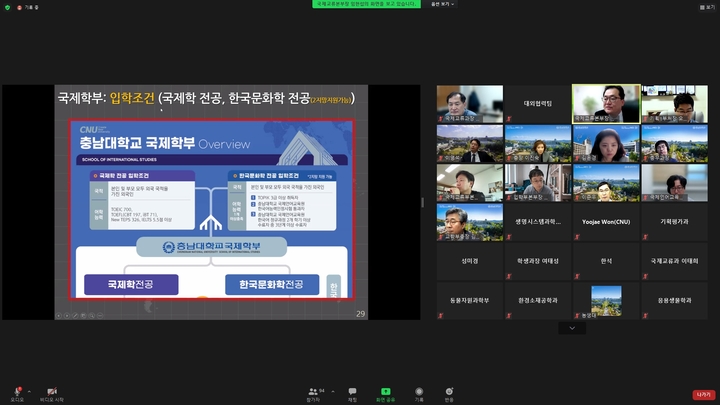Image resolution: width=720 pixels, height=405 pixels.
Task: Click slide number 29 on shared presentation
Action: click(x=360, y=314)
